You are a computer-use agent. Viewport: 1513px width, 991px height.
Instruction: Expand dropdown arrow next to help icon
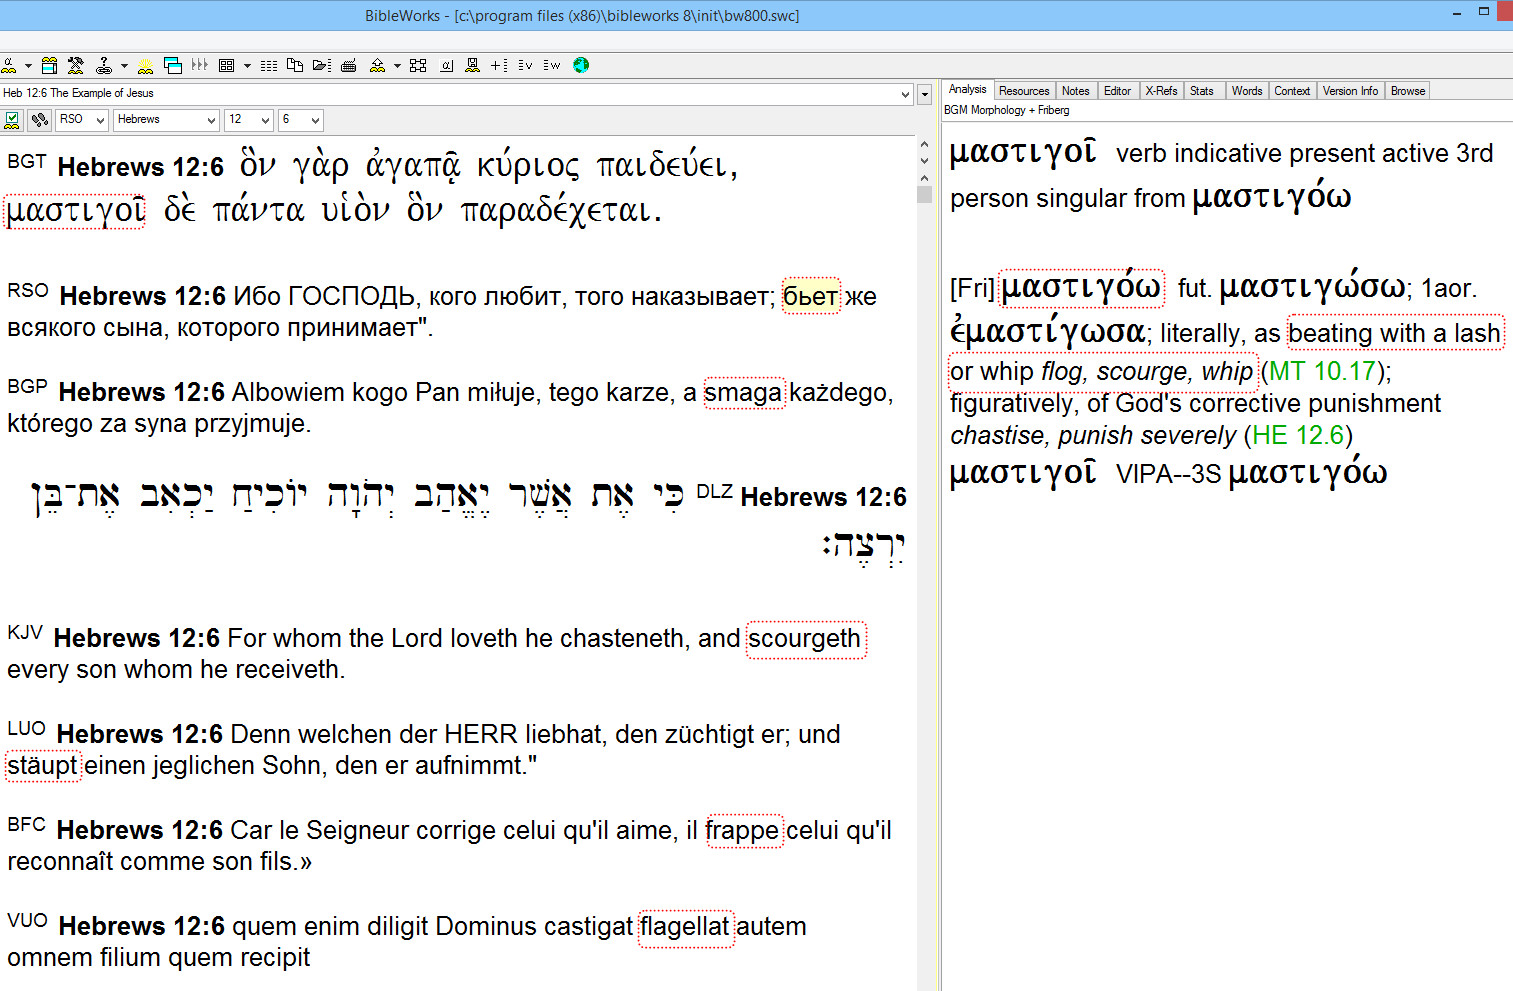click(x=124, y=65)
